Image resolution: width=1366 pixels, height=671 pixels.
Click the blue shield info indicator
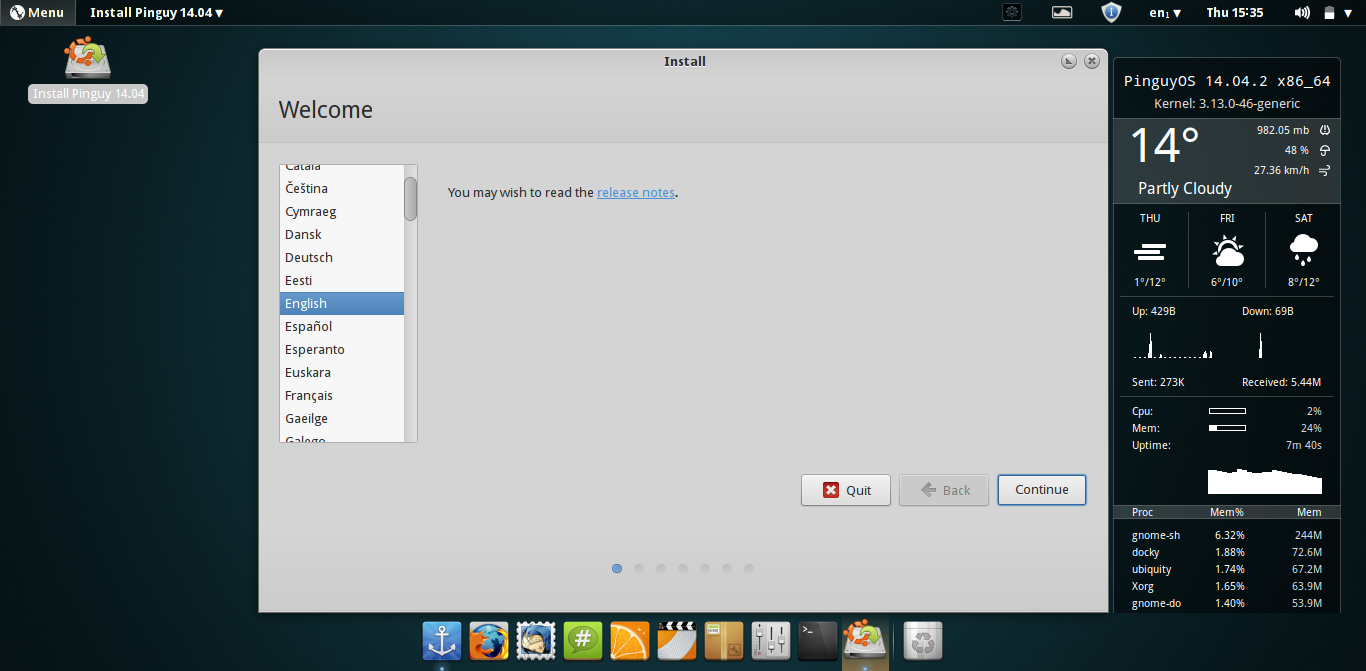[x=1111, y=12]
